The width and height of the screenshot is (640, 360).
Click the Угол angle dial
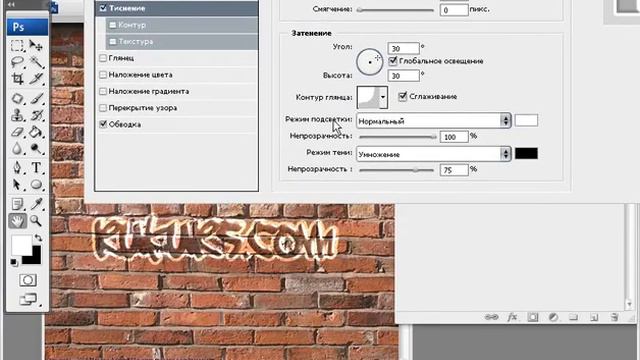point(369,62)
